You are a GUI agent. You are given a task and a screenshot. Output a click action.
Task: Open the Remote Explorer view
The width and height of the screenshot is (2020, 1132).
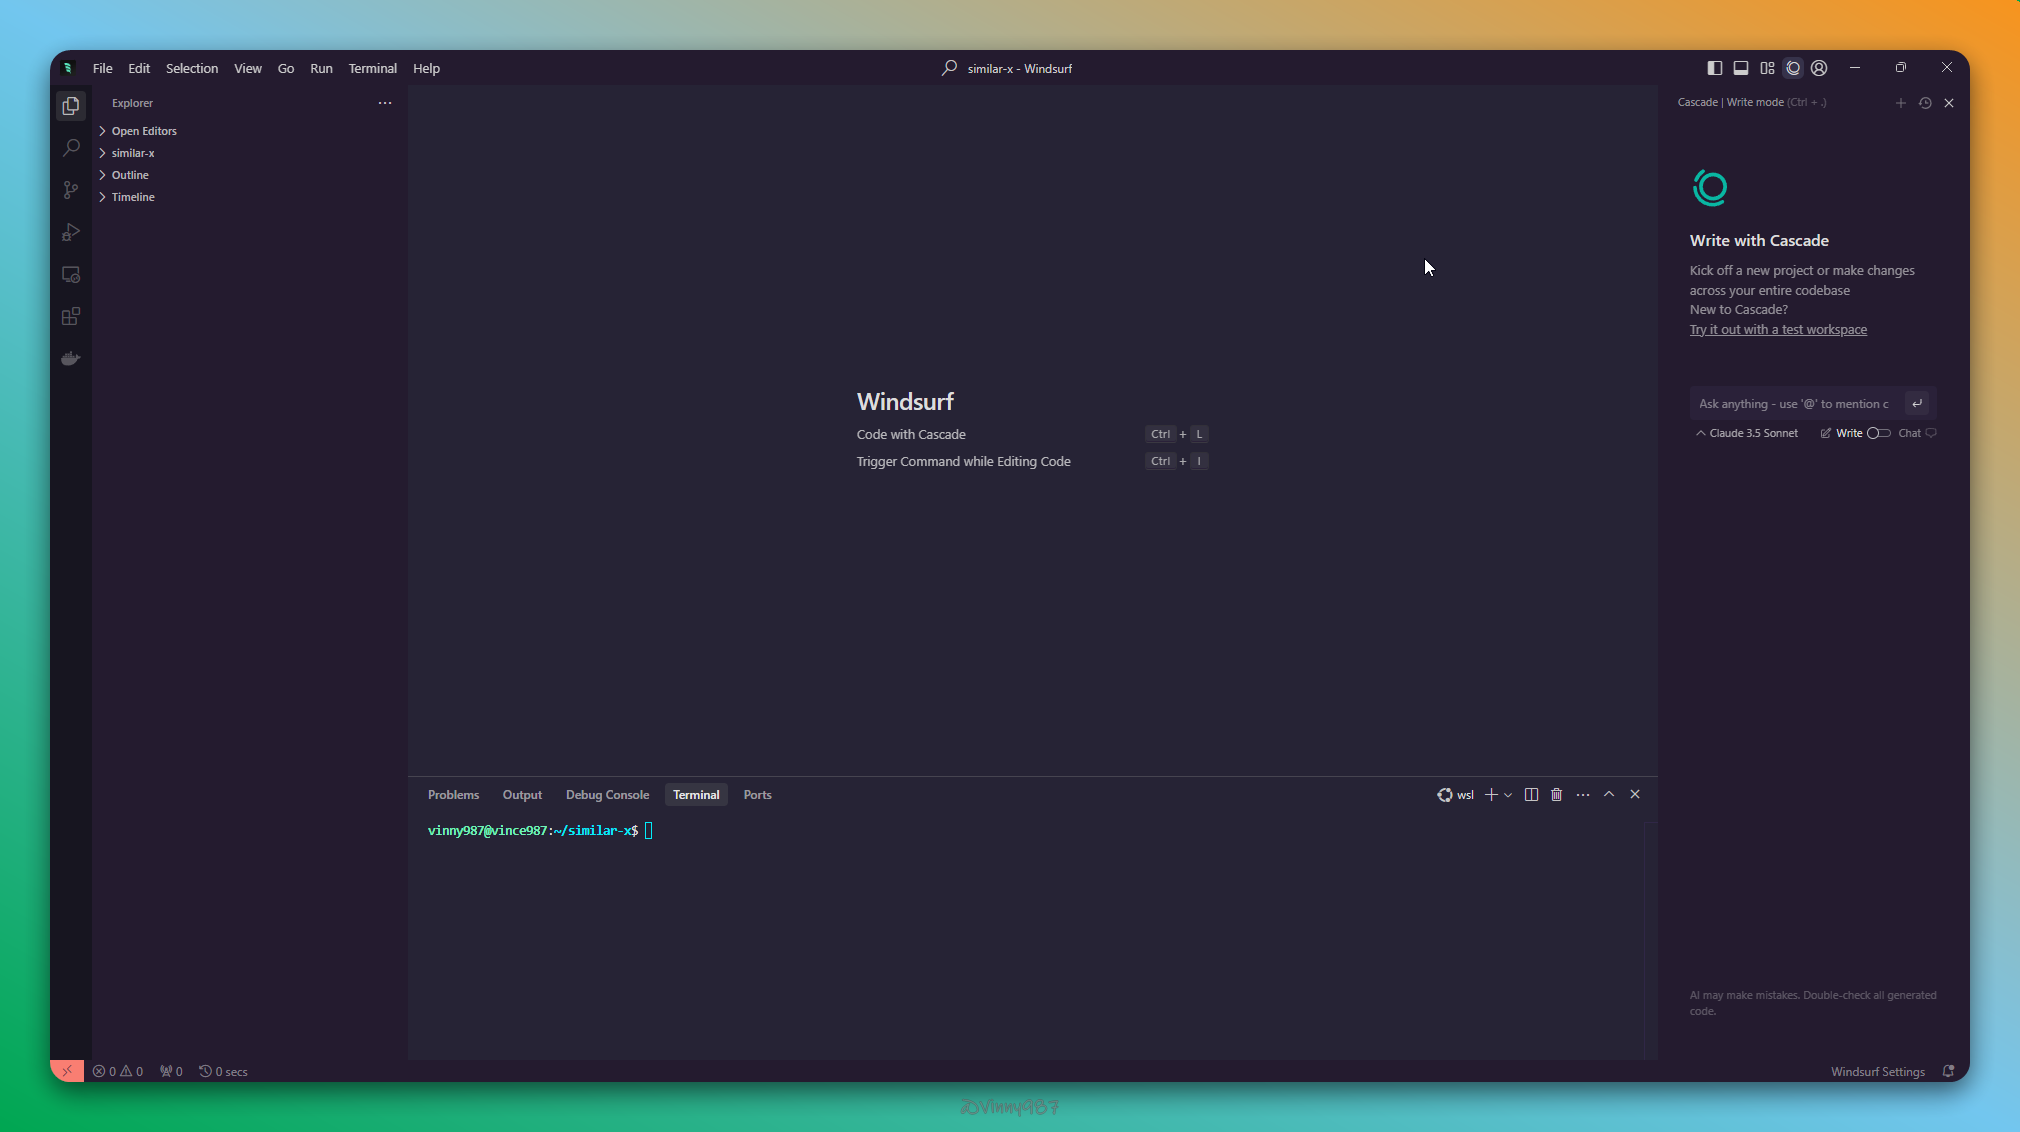click(x=71, y=274)
